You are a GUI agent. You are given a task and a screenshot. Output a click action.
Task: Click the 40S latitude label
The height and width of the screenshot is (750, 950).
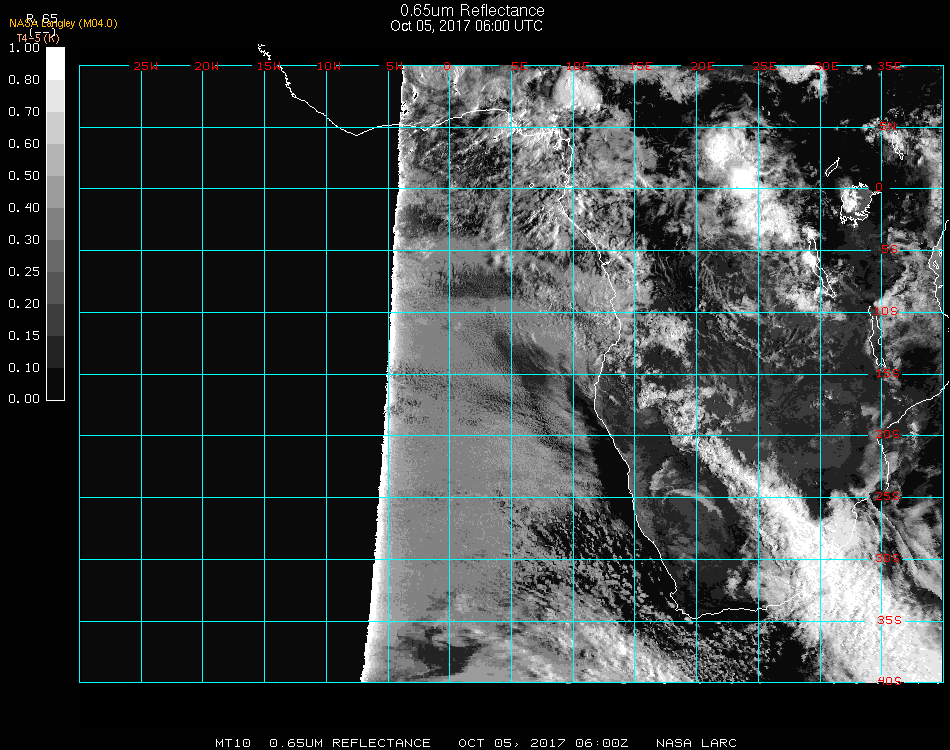pyautogui.click(x=889, y=681)
